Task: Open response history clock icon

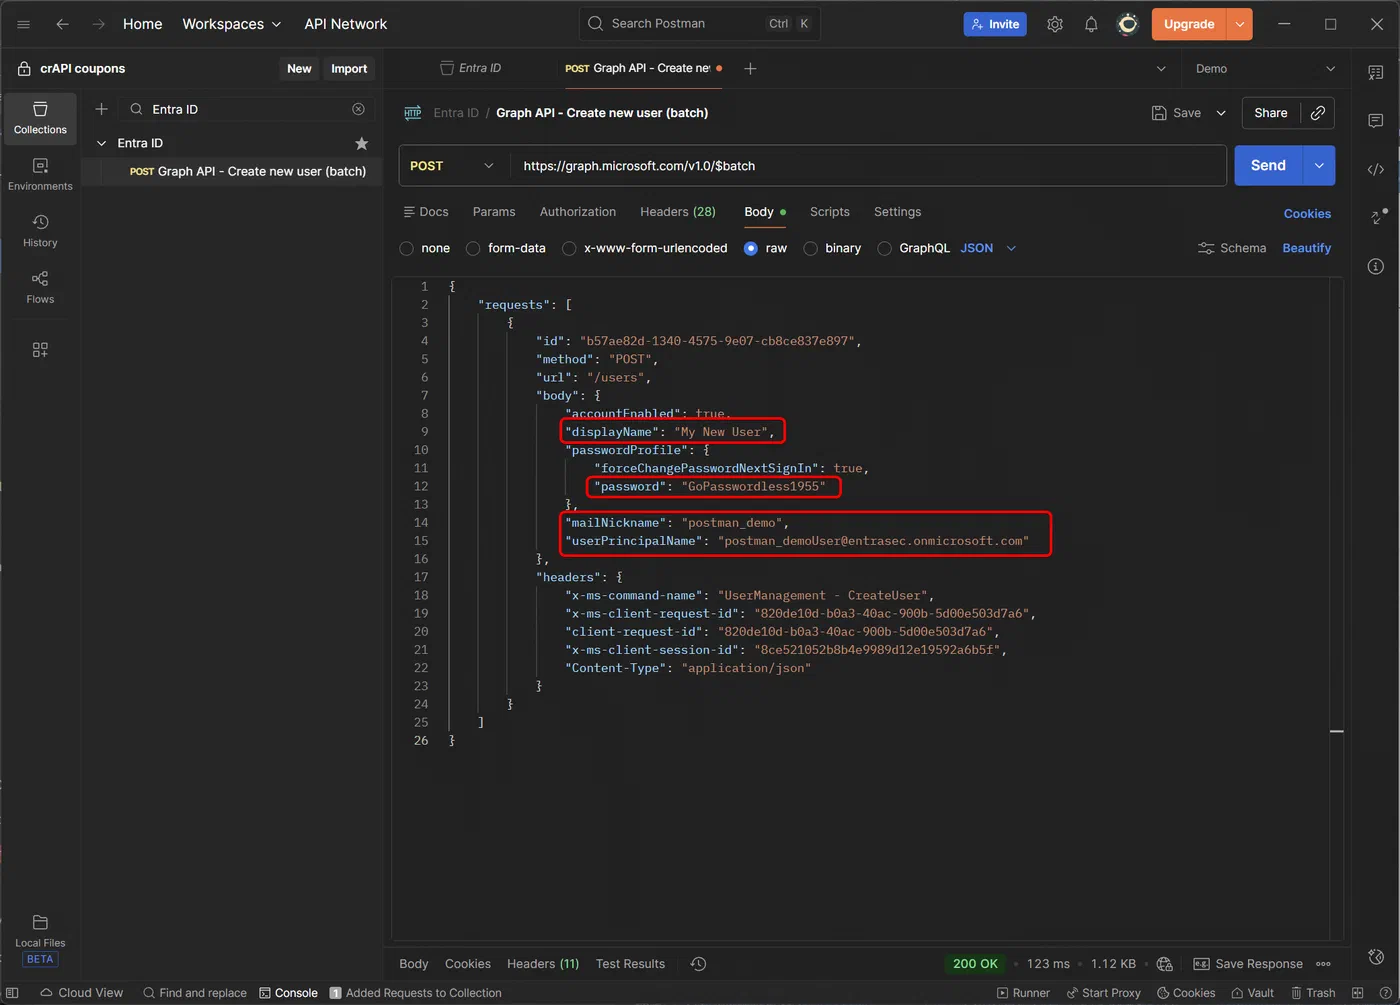Action: pos(698,964)
